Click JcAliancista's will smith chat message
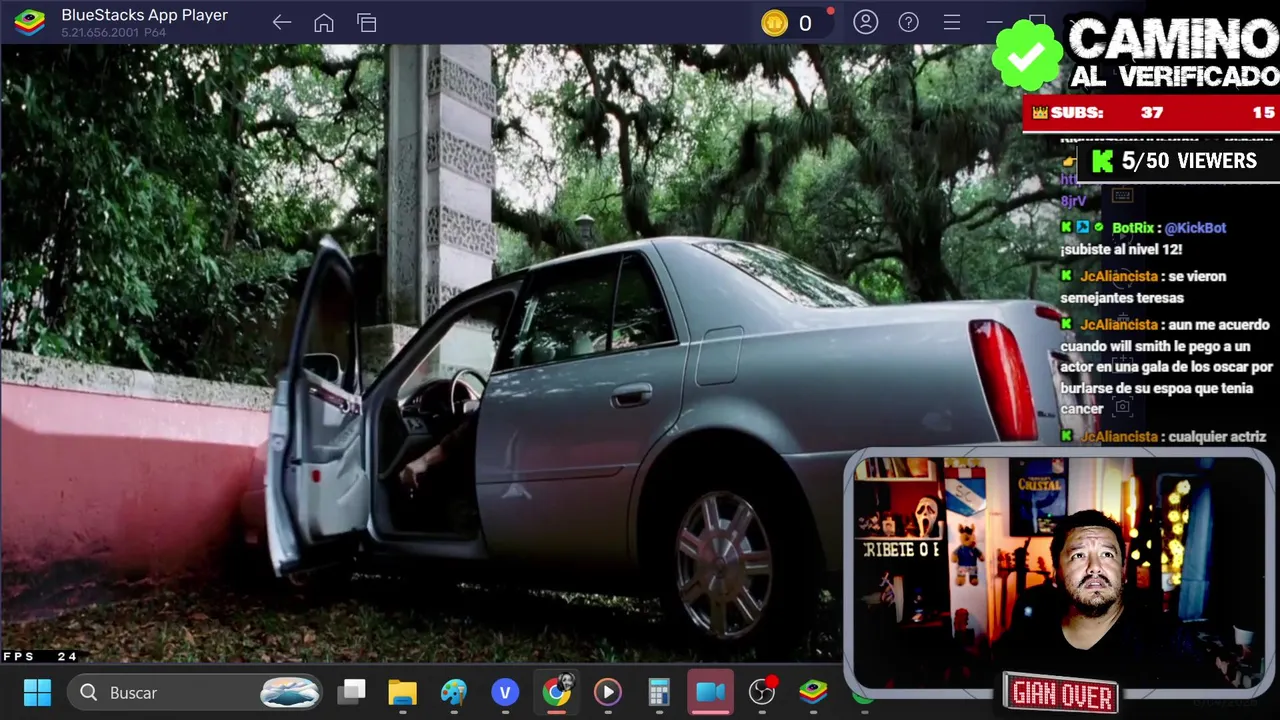The width and height of the screenshot is (1280, 720). 1166,366
